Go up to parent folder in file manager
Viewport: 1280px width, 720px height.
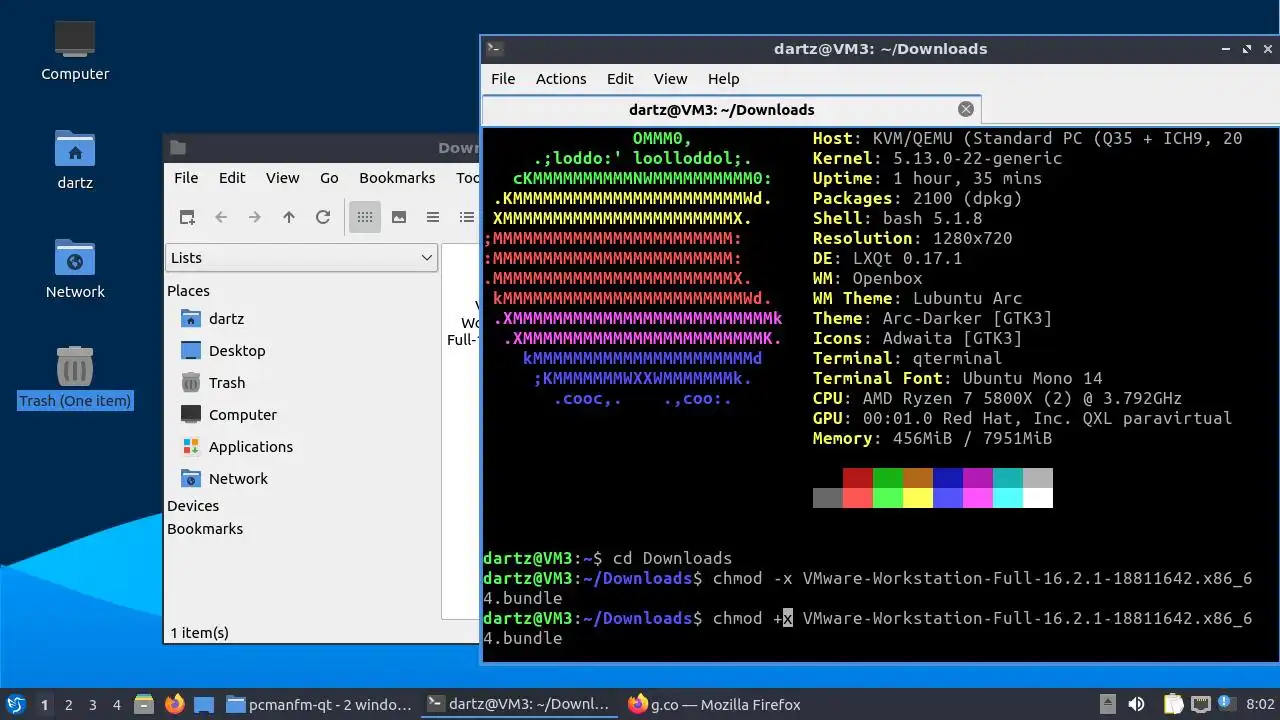click(x=289, y=217)
